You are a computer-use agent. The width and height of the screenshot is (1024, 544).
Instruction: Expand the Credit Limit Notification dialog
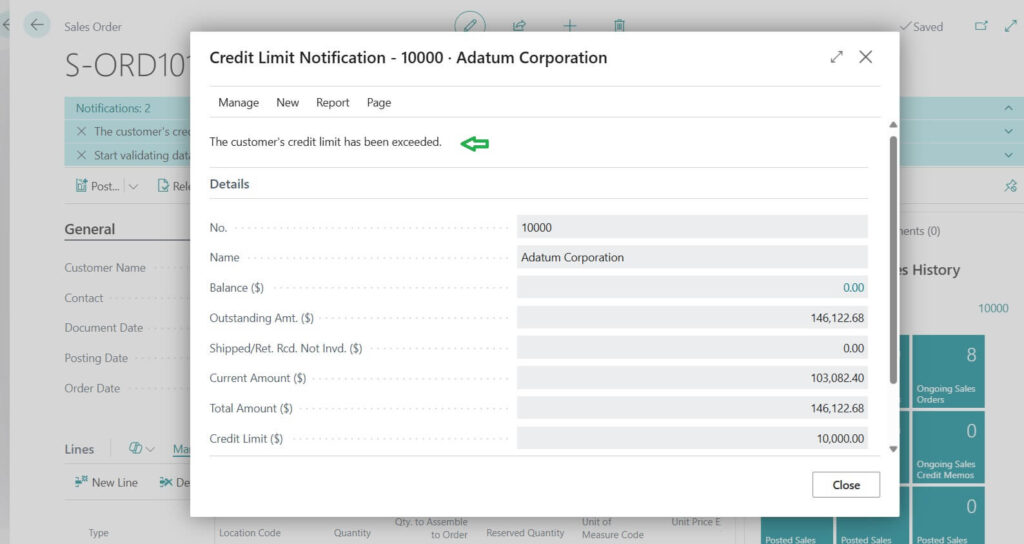[x=837, y=57]
